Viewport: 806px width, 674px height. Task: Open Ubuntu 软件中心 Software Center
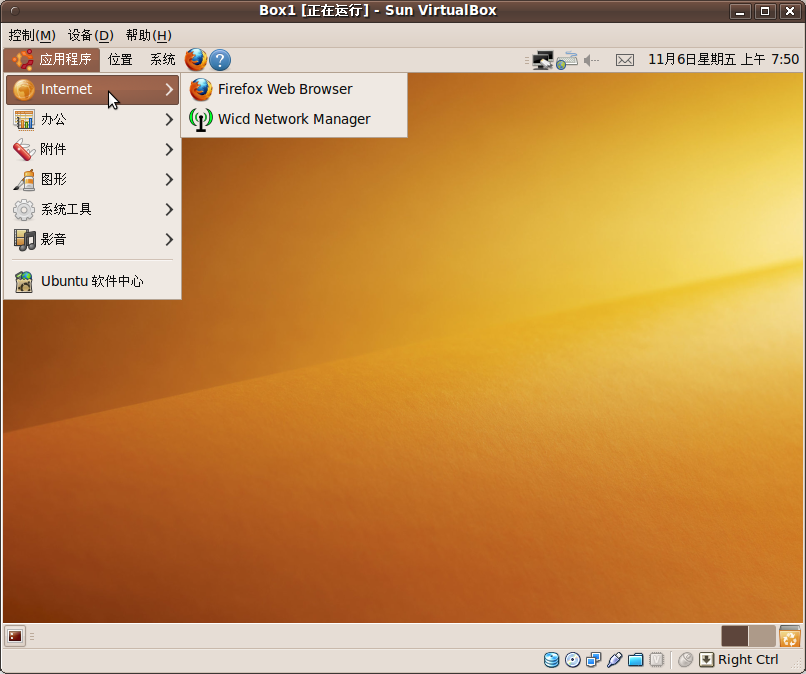pyautogui.click(x=93, y=281)
